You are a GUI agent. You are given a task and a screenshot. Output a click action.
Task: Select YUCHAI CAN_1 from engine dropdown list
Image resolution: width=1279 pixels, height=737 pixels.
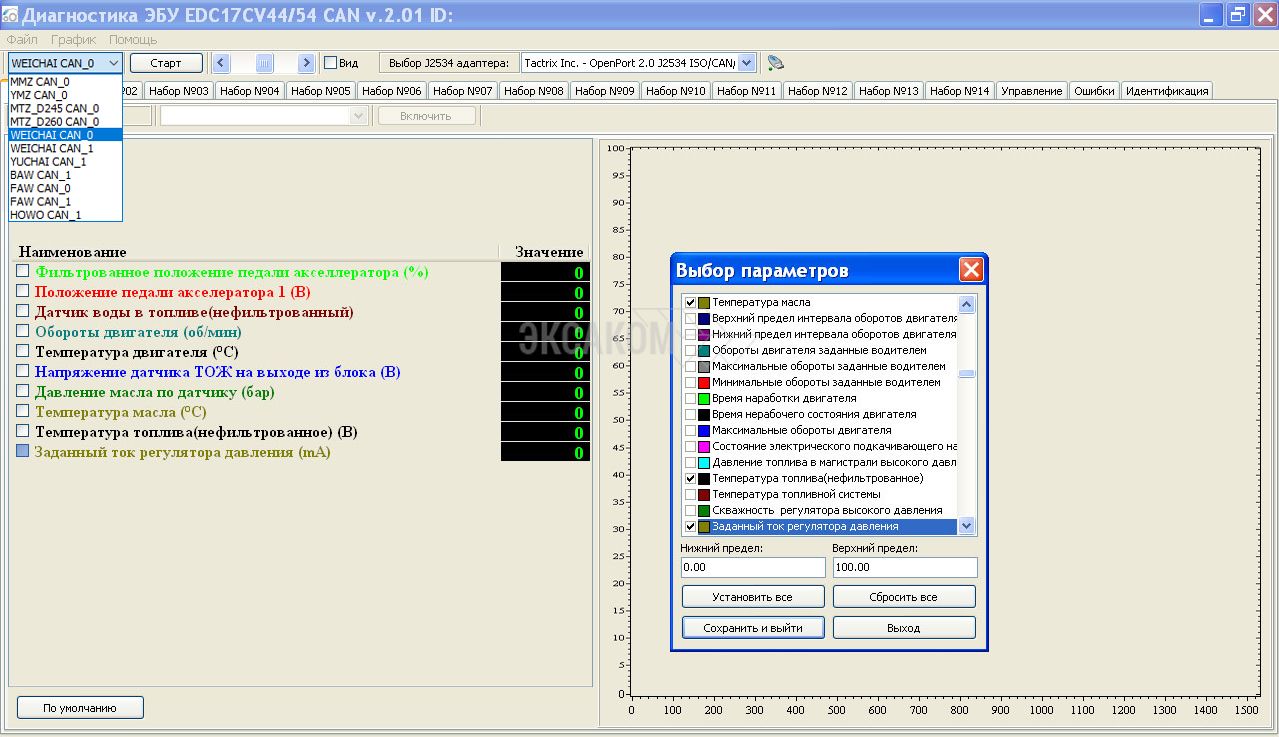(x=48, y=161)
